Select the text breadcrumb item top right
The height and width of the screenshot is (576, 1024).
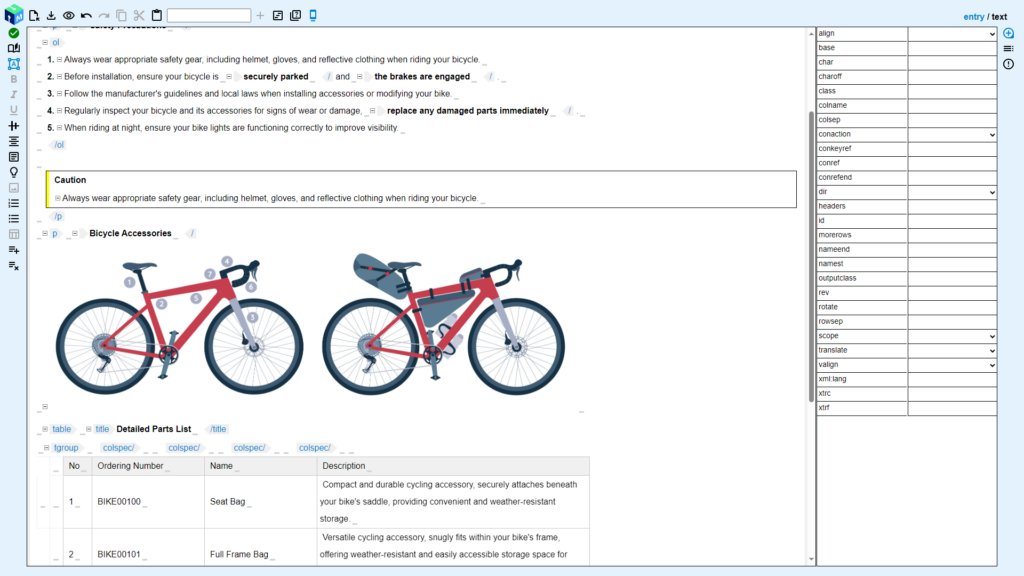click(x=999, y=16)
